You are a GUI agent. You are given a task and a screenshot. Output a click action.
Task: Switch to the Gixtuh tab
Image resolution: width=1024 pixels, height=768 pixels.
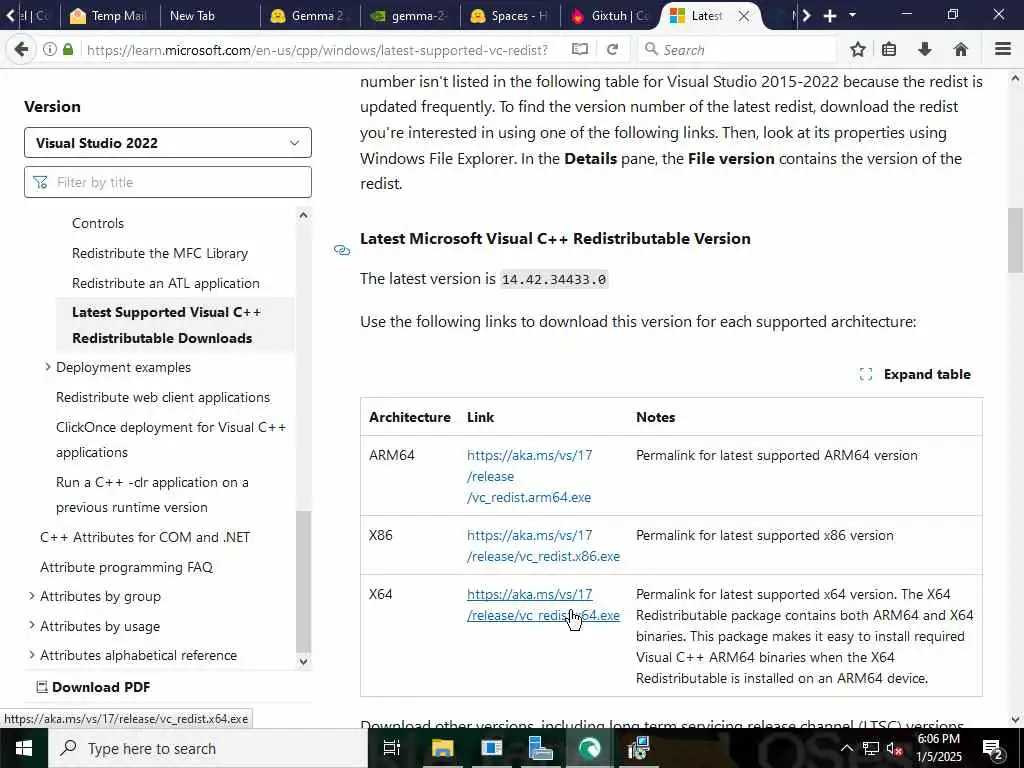pos(610,16)
